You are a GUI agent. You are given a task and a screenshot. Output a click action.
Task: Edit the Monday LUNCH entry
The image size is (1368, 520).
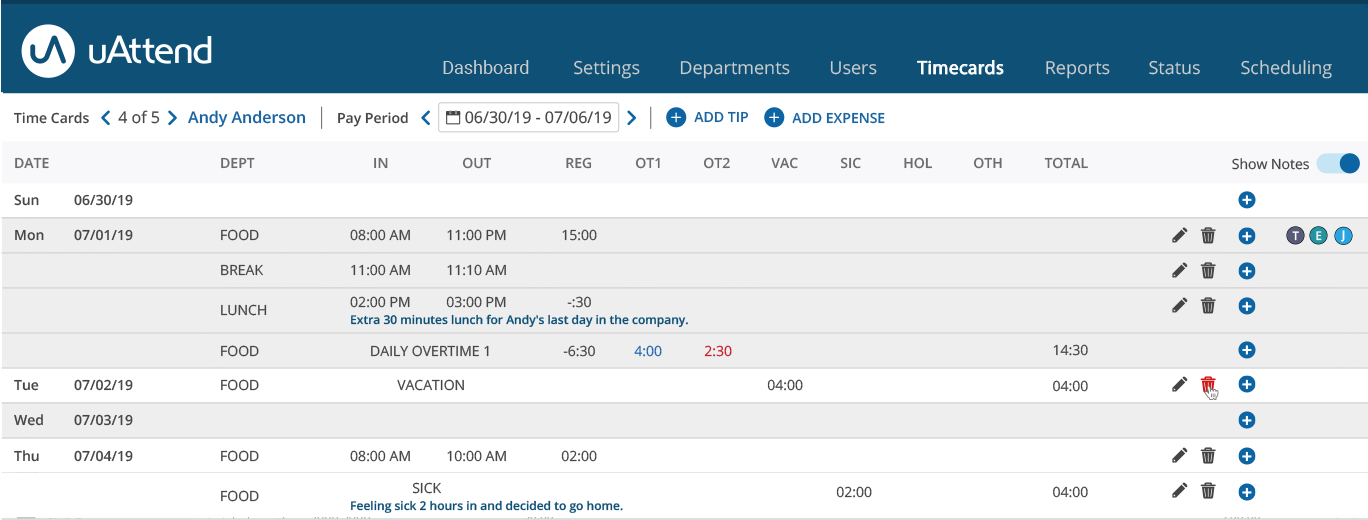(1180, 306)
